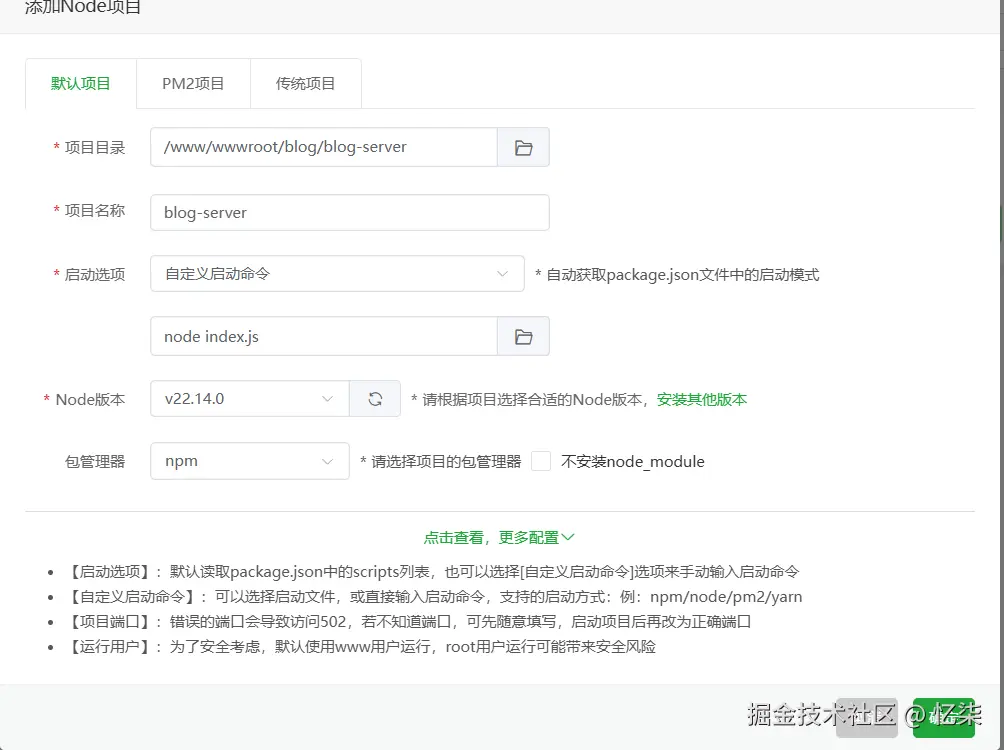
Task: Open the Node版本 v22.14.0 dropdown
Action: coord(250,399)
